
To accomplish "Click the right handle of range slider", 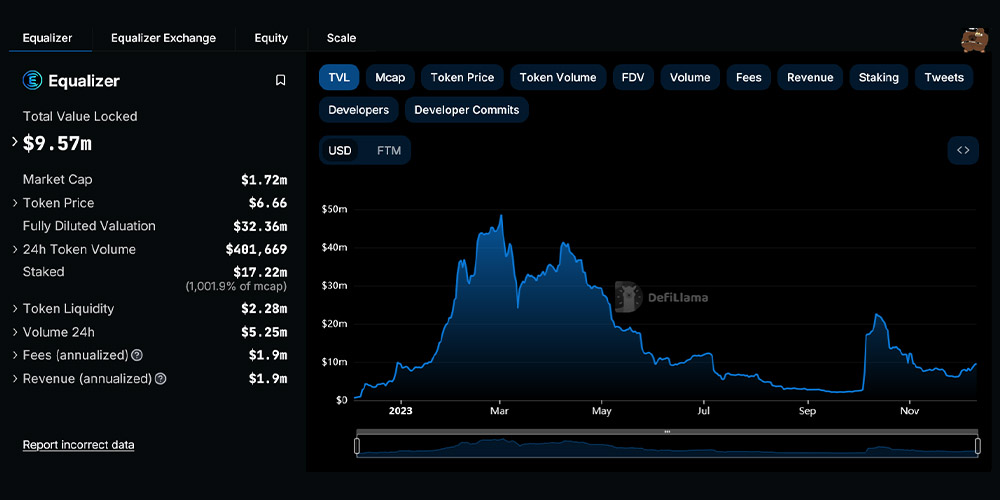I will coord(977,445).
